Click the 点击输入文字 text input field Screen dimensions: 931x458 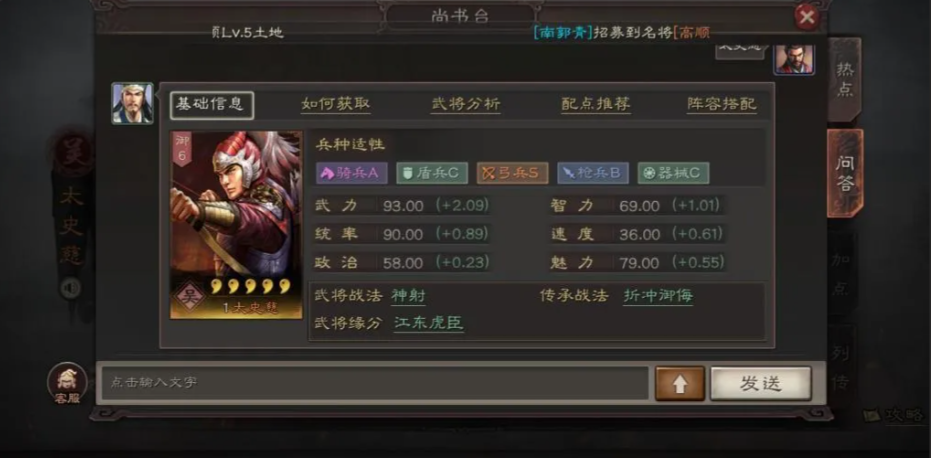[x=375, y=383]
